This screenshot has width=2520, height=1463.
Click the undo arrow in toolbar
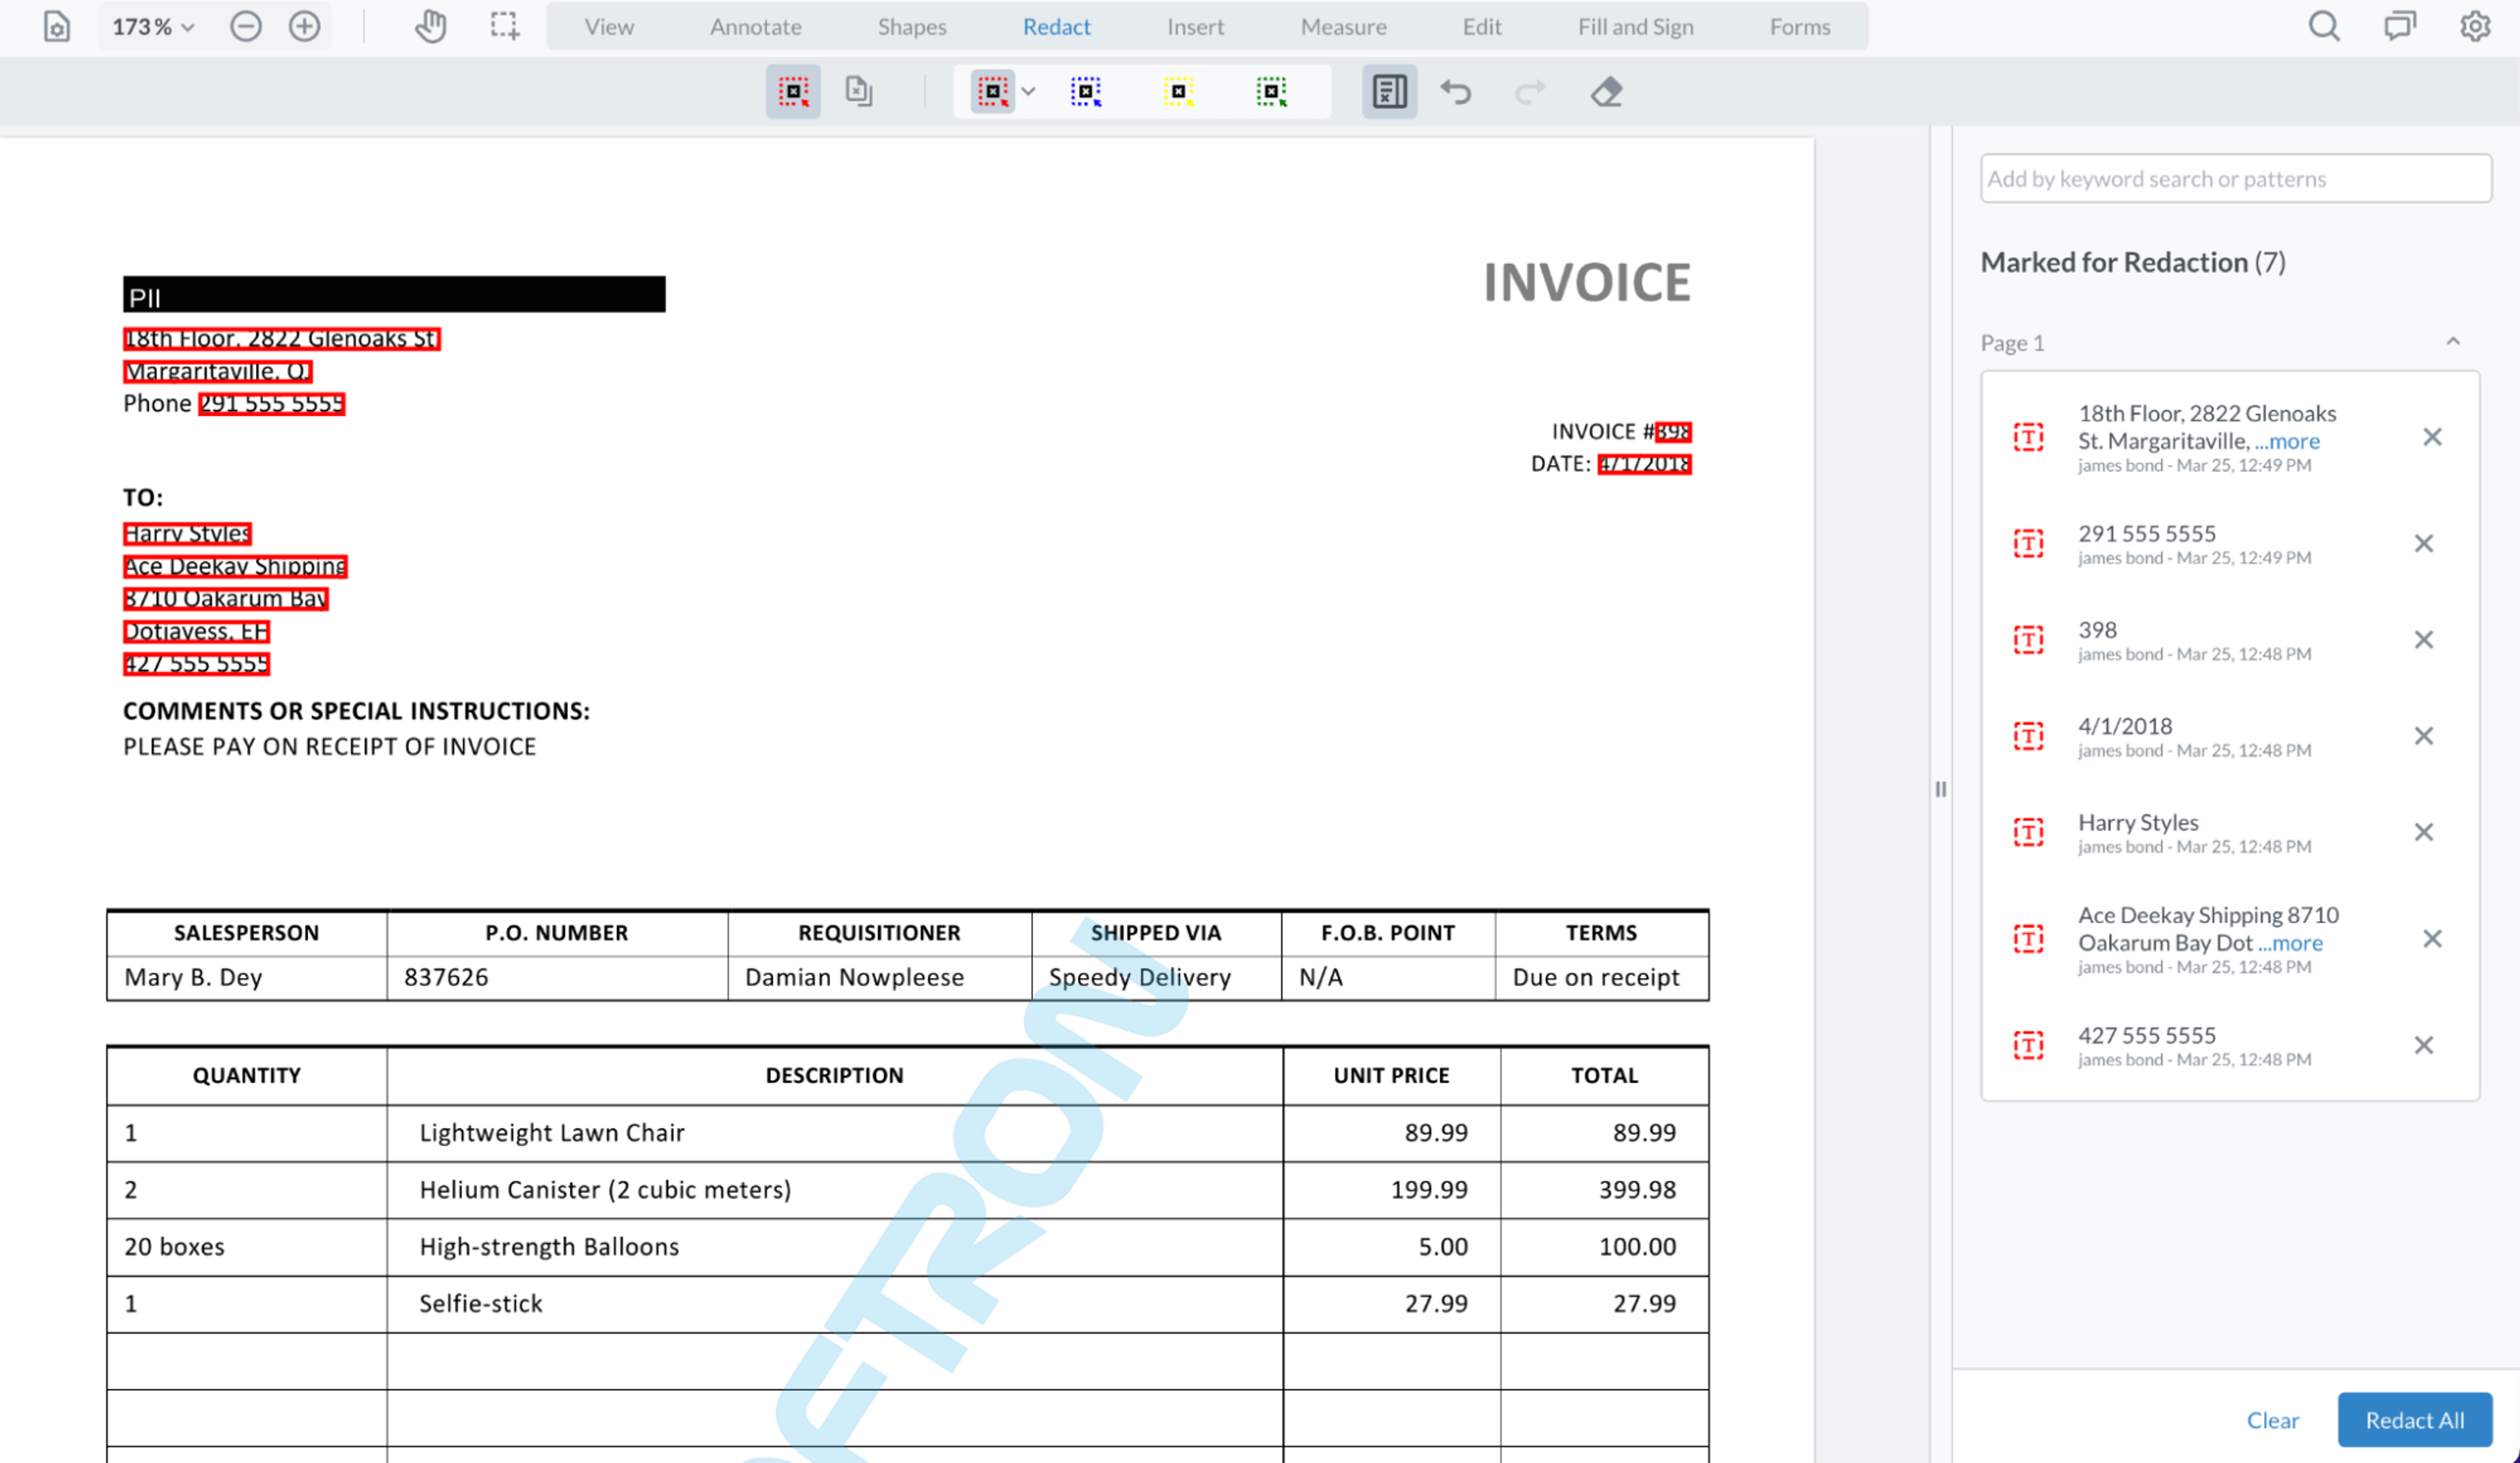tap(1456, 92)
